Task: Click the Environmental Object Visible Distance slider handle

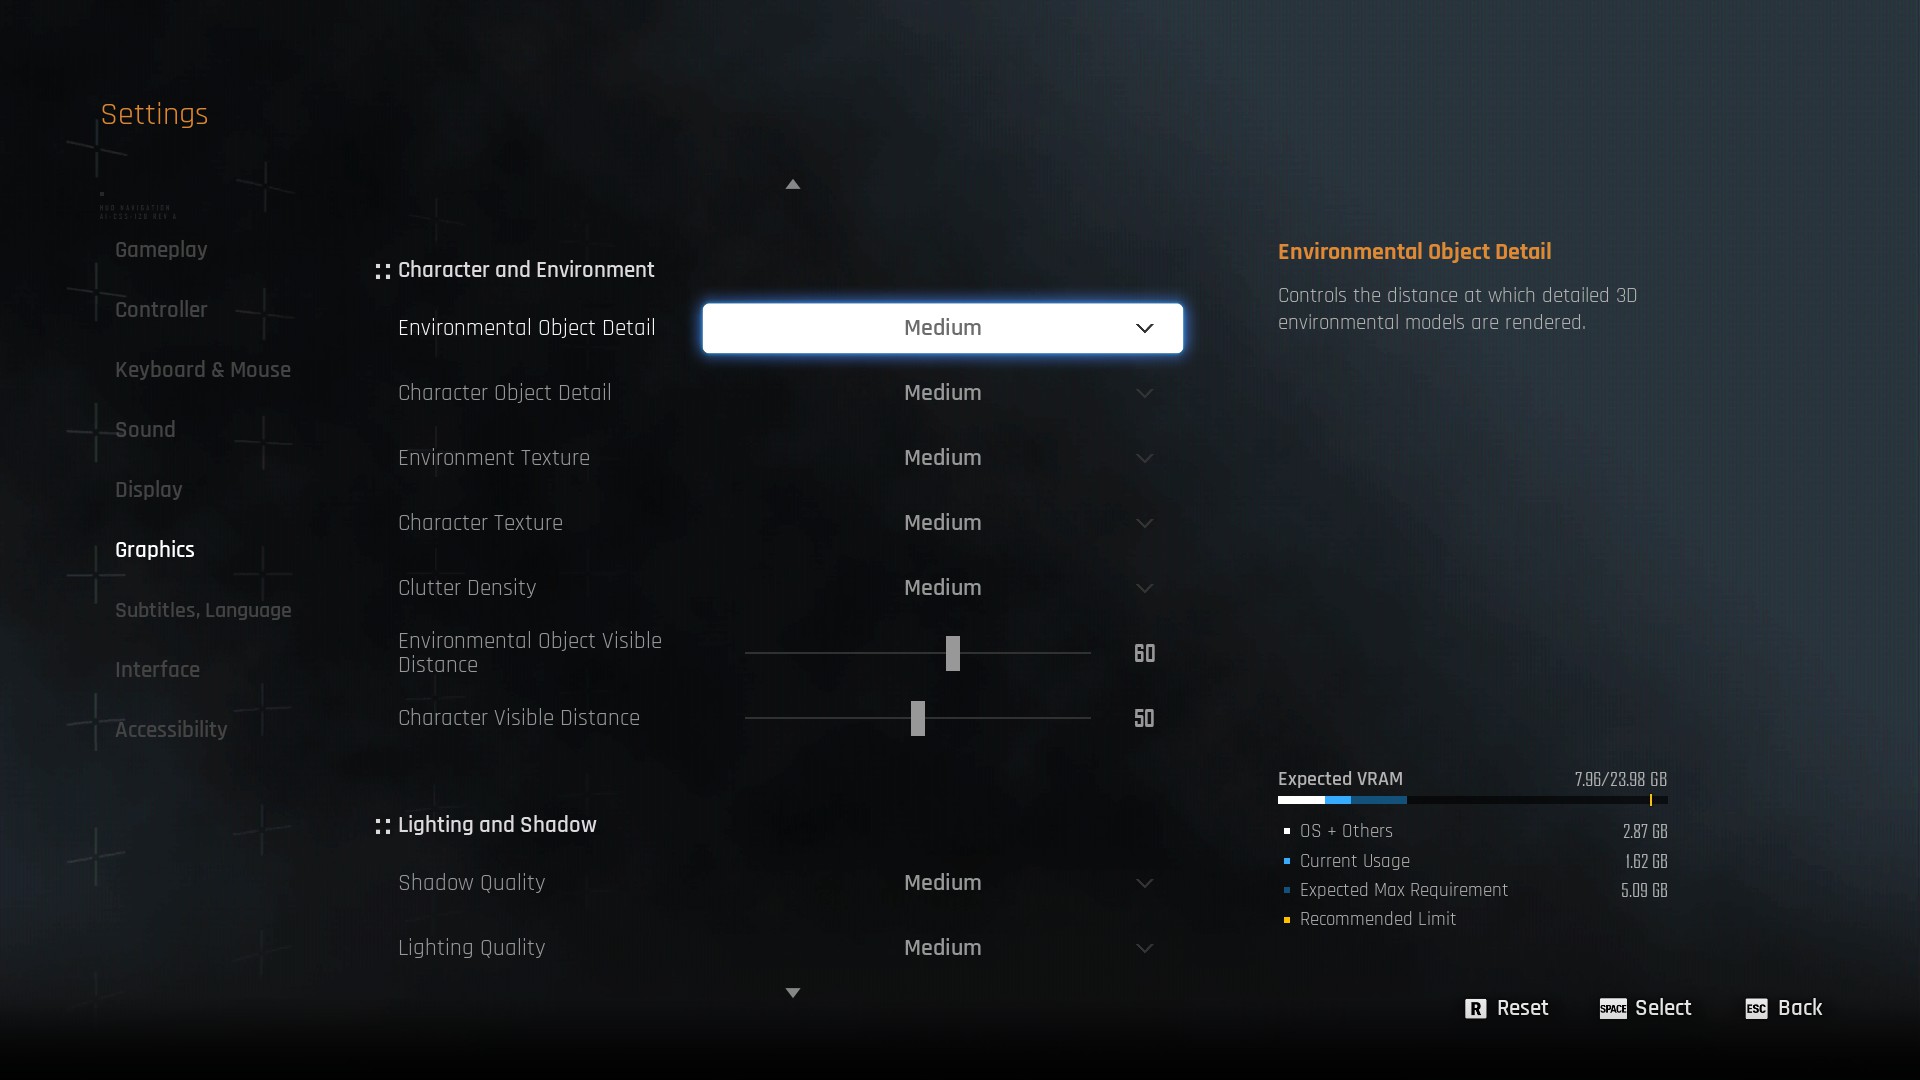Action: coord(953,654)
